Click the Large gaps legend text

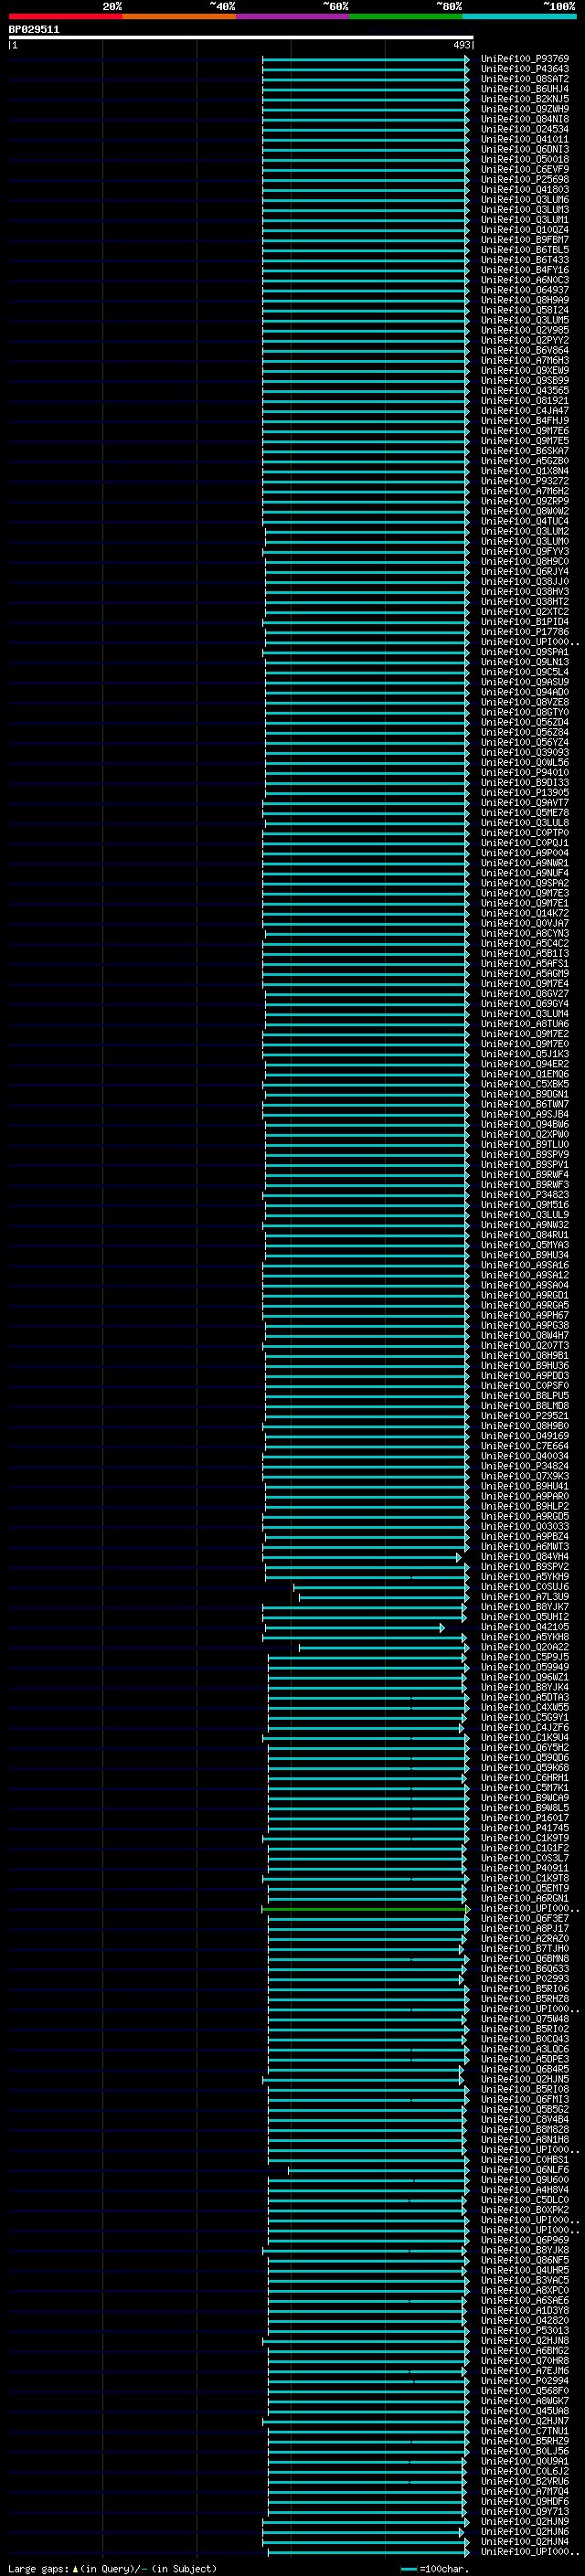(112, 2568)
